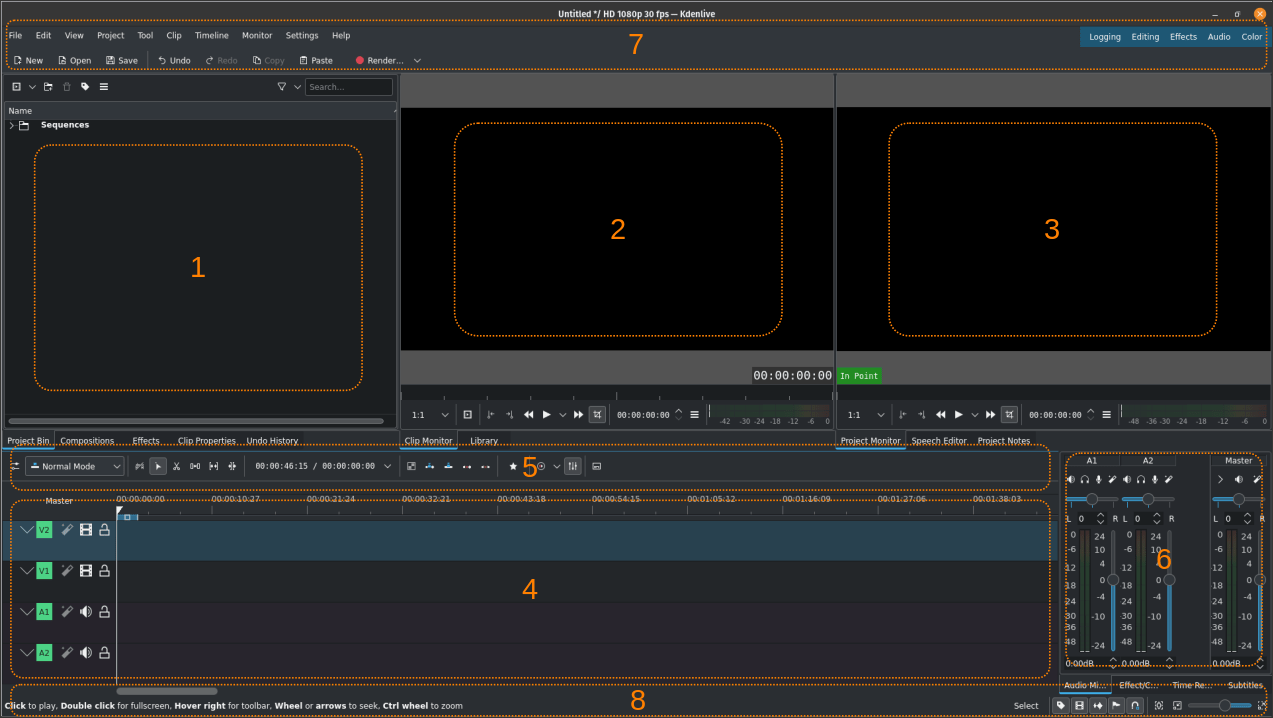Enable headphone monitoring on A2 mixer channel
1273x718 pixels.
pos(1141,480)
